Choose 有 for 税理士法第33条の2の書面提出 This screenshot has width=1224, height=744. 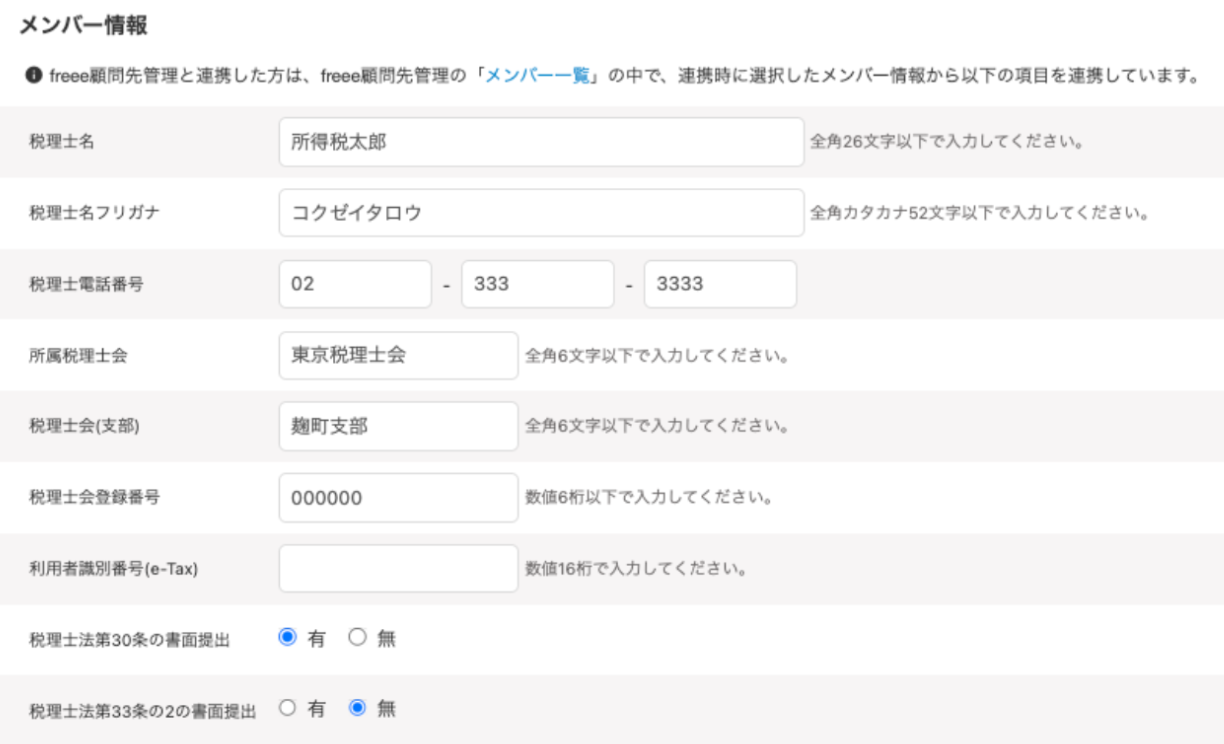pos(288,709)
